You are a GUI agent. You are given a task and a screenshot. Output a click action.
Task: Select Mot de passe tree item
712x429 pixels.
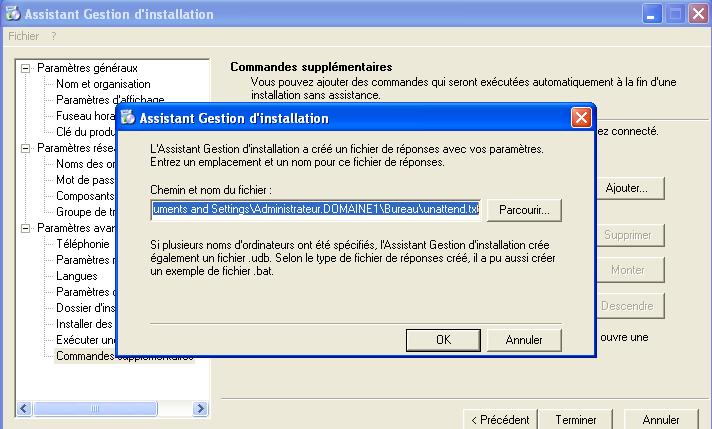[x=85, y=180]
